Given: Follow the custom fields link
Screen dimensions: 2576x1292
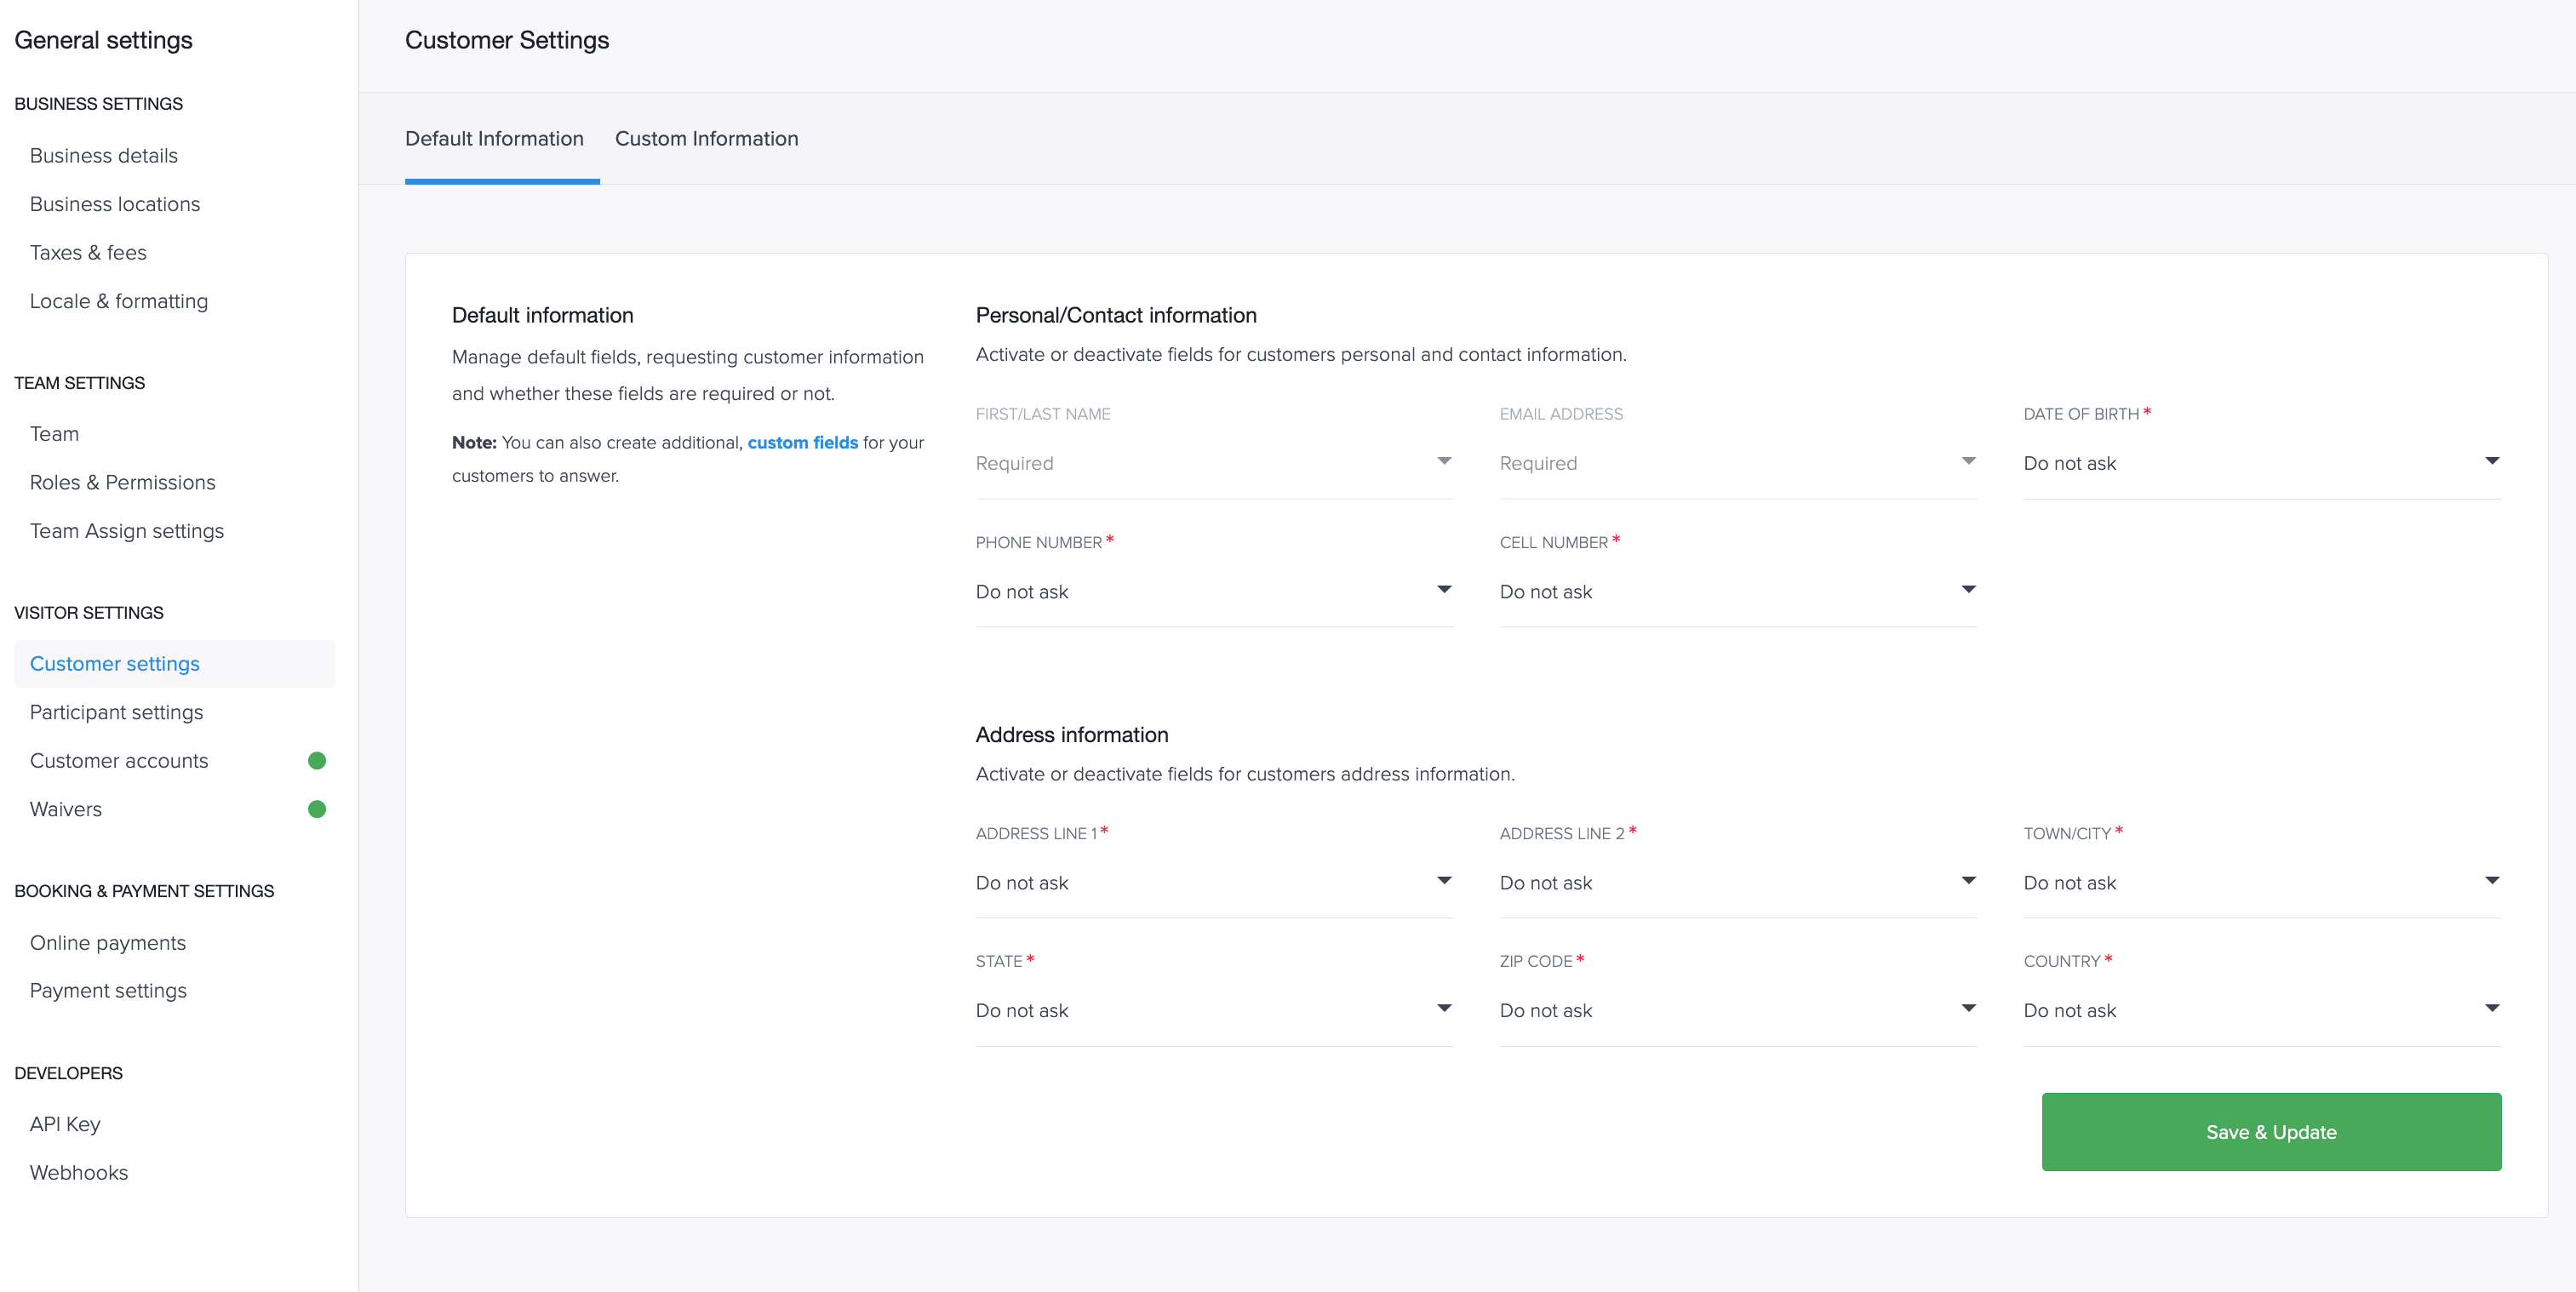Looking at the screenshot, I should (802, 442).
